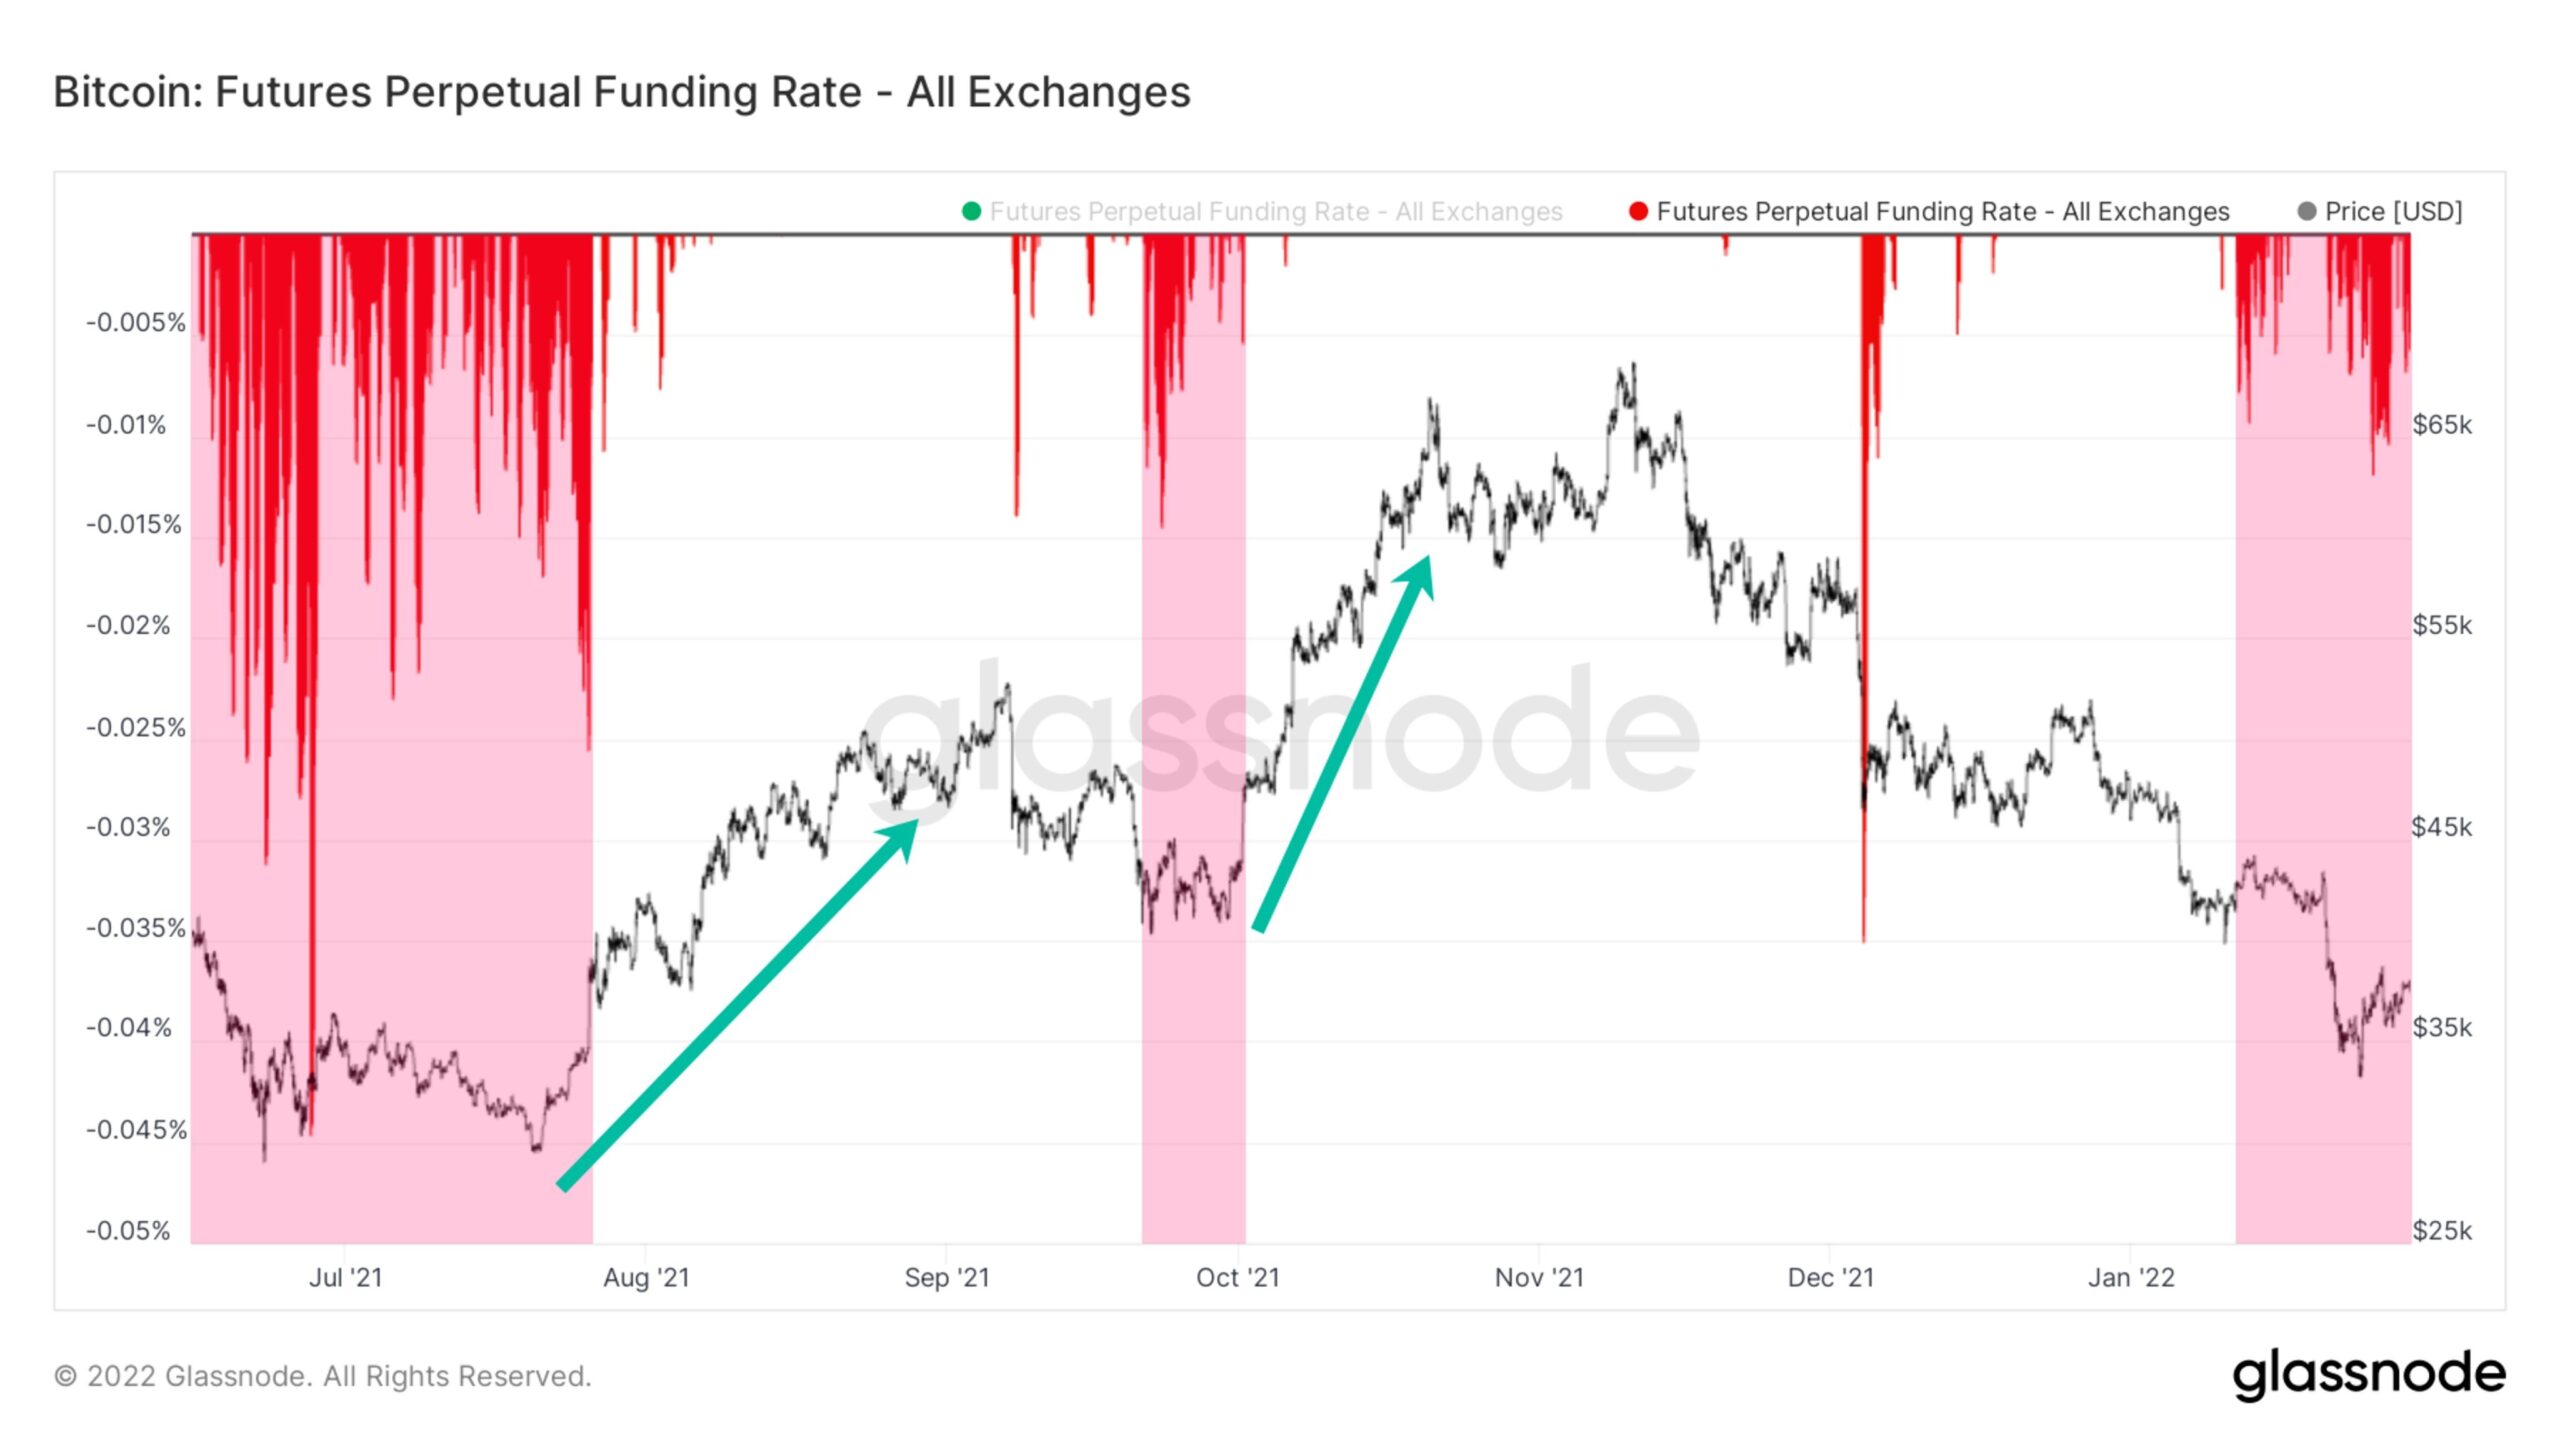Toggle the Price [USD] series label
The height and width of the screenshot is (1440, 2560).
point(2393,212)
